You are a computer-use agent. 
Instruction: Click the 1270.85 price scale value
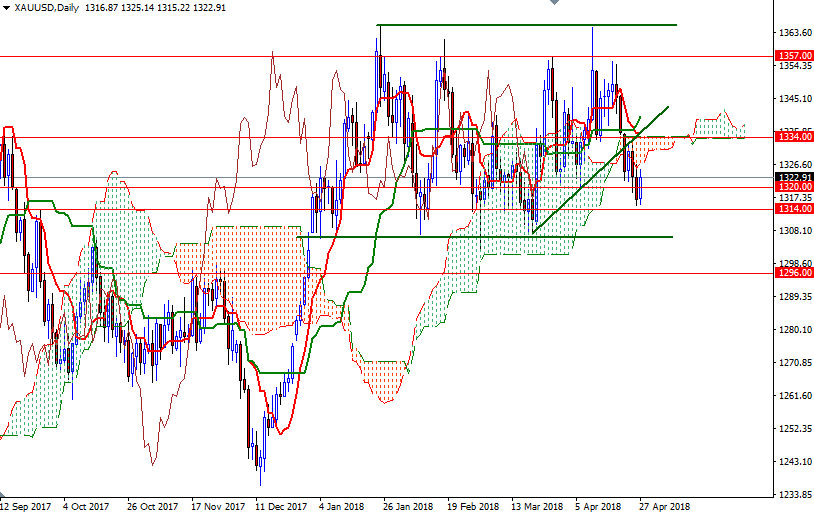pyautogui.click(x=795, y=362)
